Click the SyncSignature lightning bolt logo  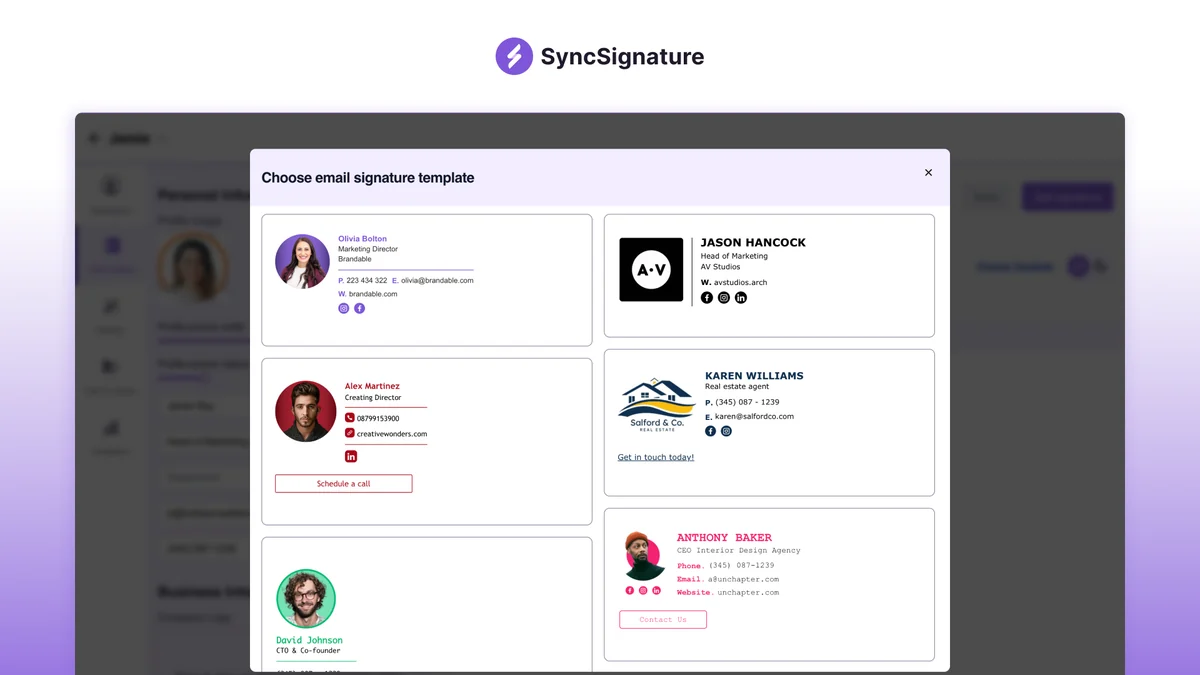point(513,56)
